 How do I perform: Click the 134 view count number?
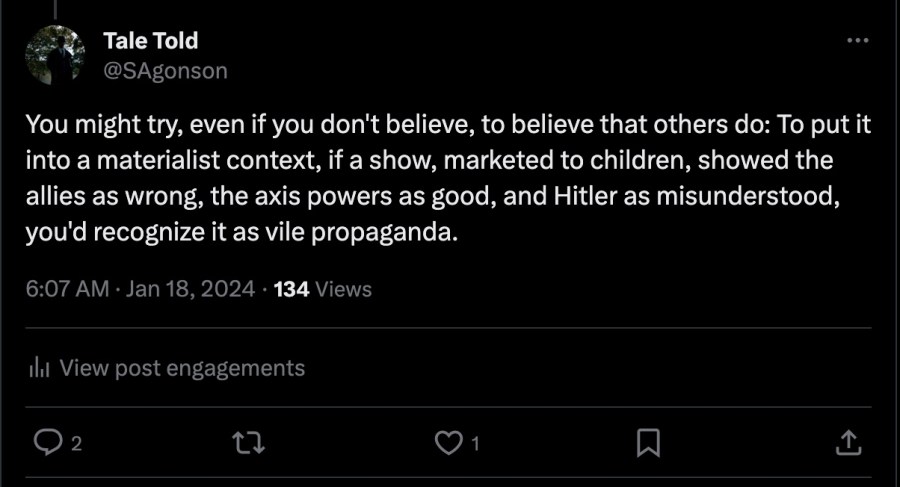291,289
